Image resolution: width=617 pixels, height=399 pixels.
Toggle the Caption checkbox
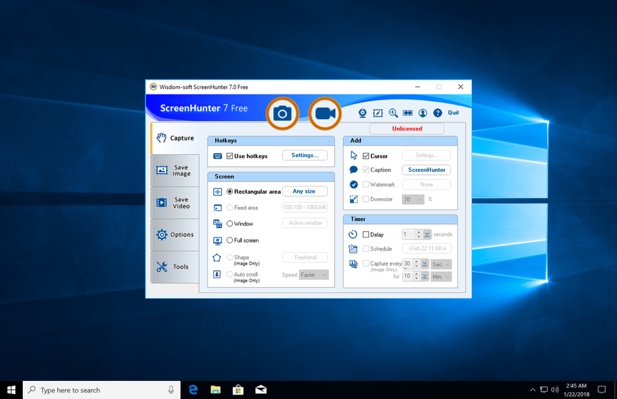tap(366, 170)
